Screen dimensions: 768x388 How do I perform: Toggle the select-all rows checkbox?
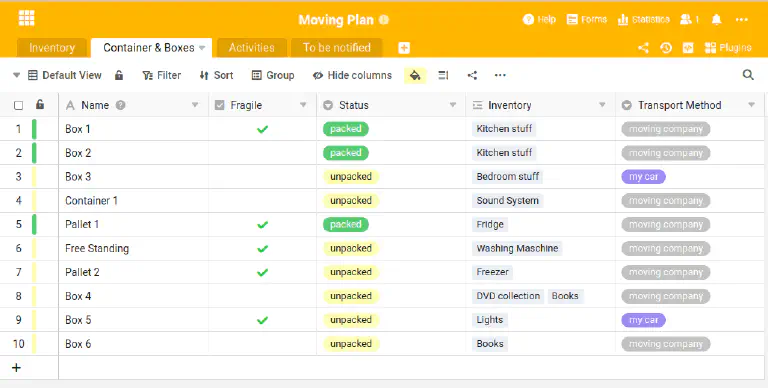pos(19,105)
